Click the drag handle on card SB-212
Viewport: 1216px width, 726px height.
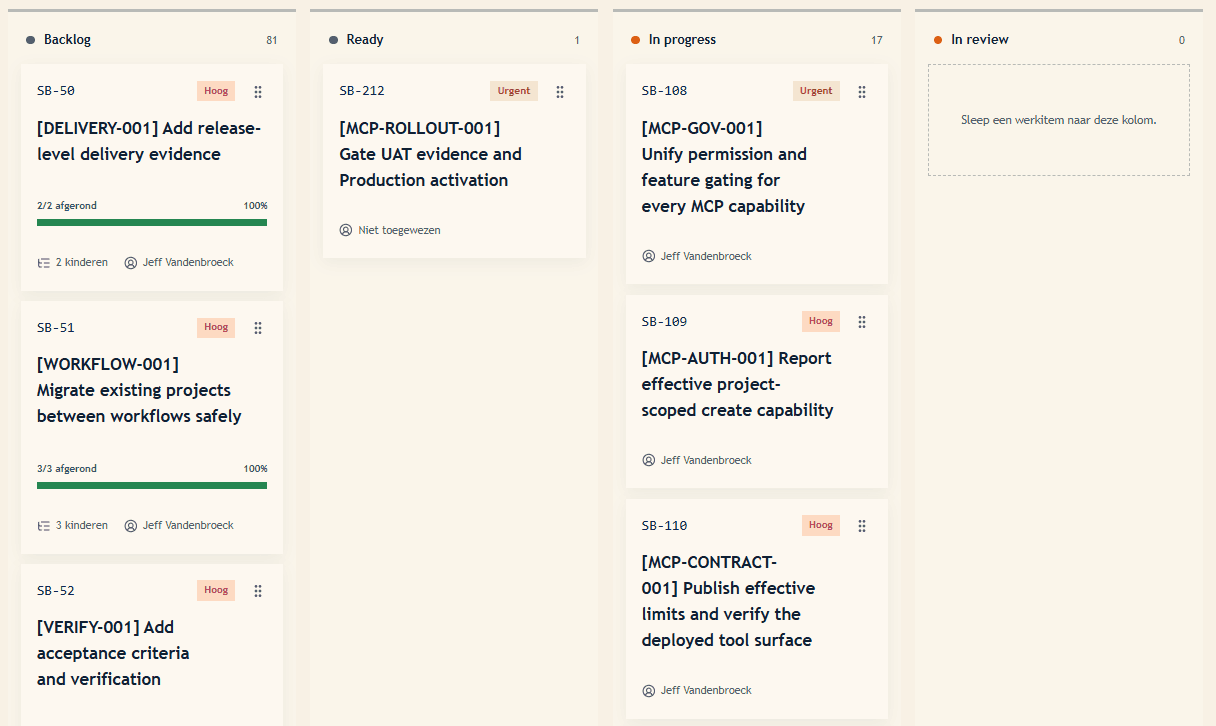[x=560, y=91]
